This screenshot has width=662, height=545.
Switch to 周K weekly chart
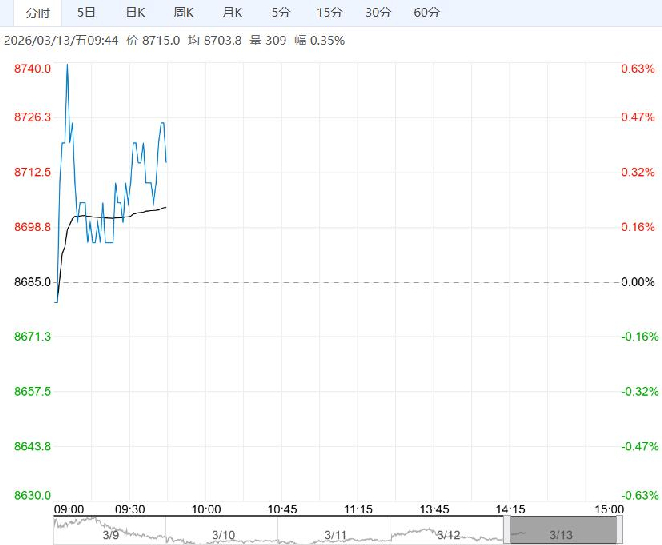tap(183, 13)
